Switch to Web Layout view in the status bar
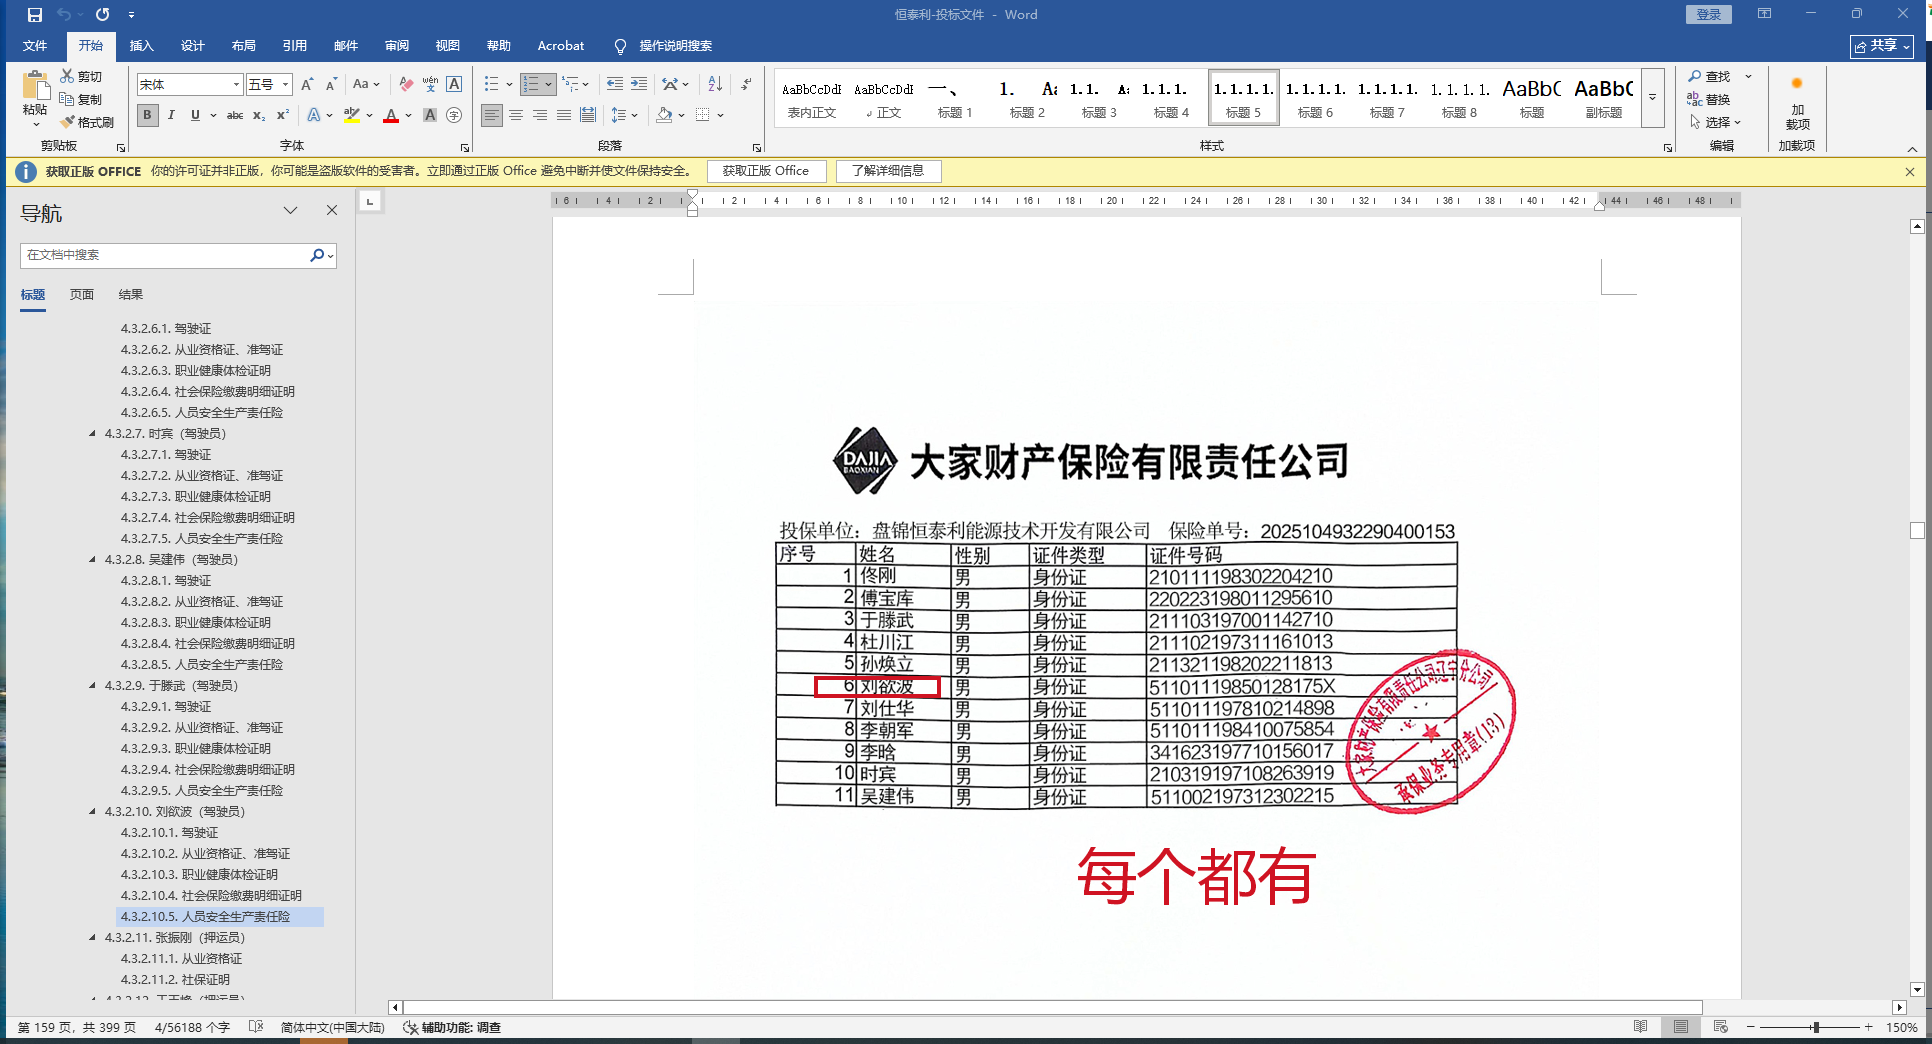This screenshot has width=1932, height=1044. [1720, 1027]
